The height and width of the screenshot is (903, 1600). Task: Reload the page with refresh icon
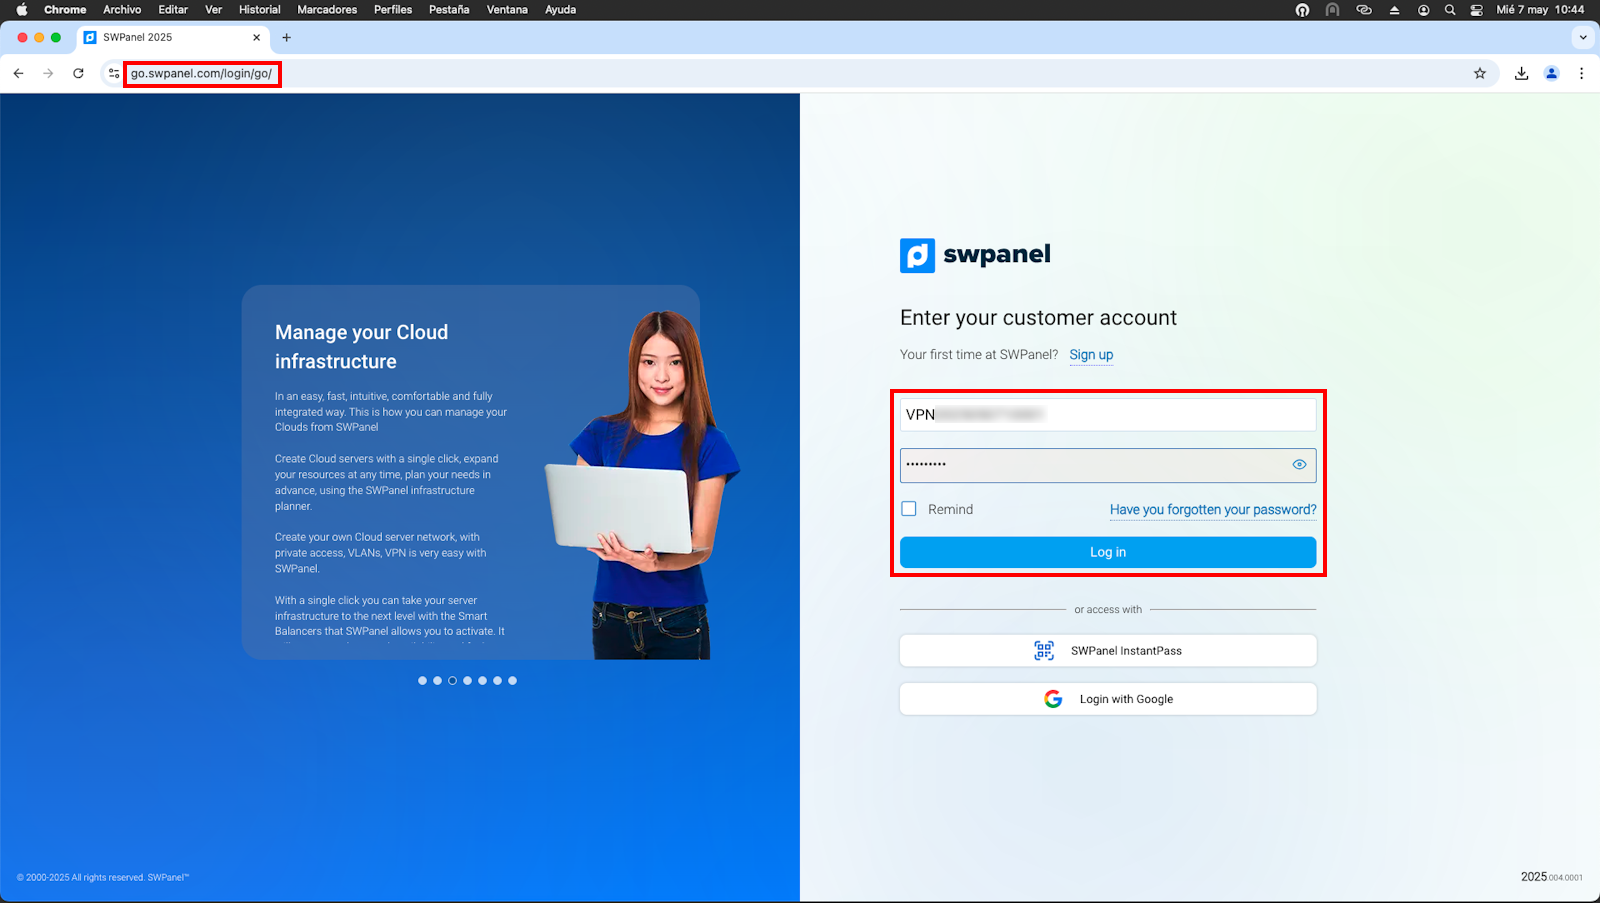click(x=78, y=73)
